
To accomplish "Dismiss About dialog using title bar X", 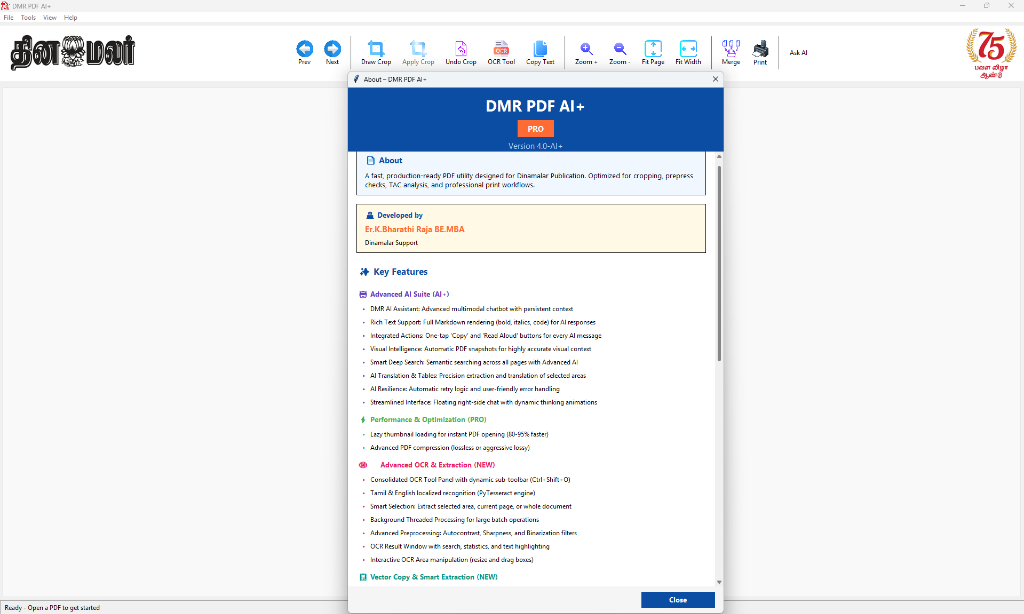I will click(x=715, y=79).
